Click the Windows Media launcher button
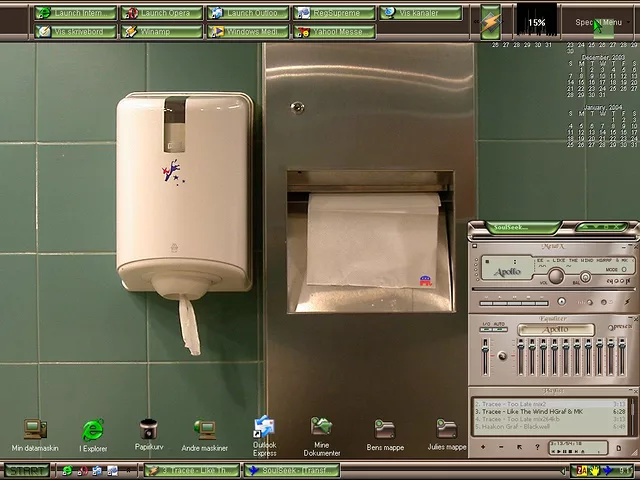The width and height of the screenshot is (640, 480). pyautogui.click(x=247, y=31)
